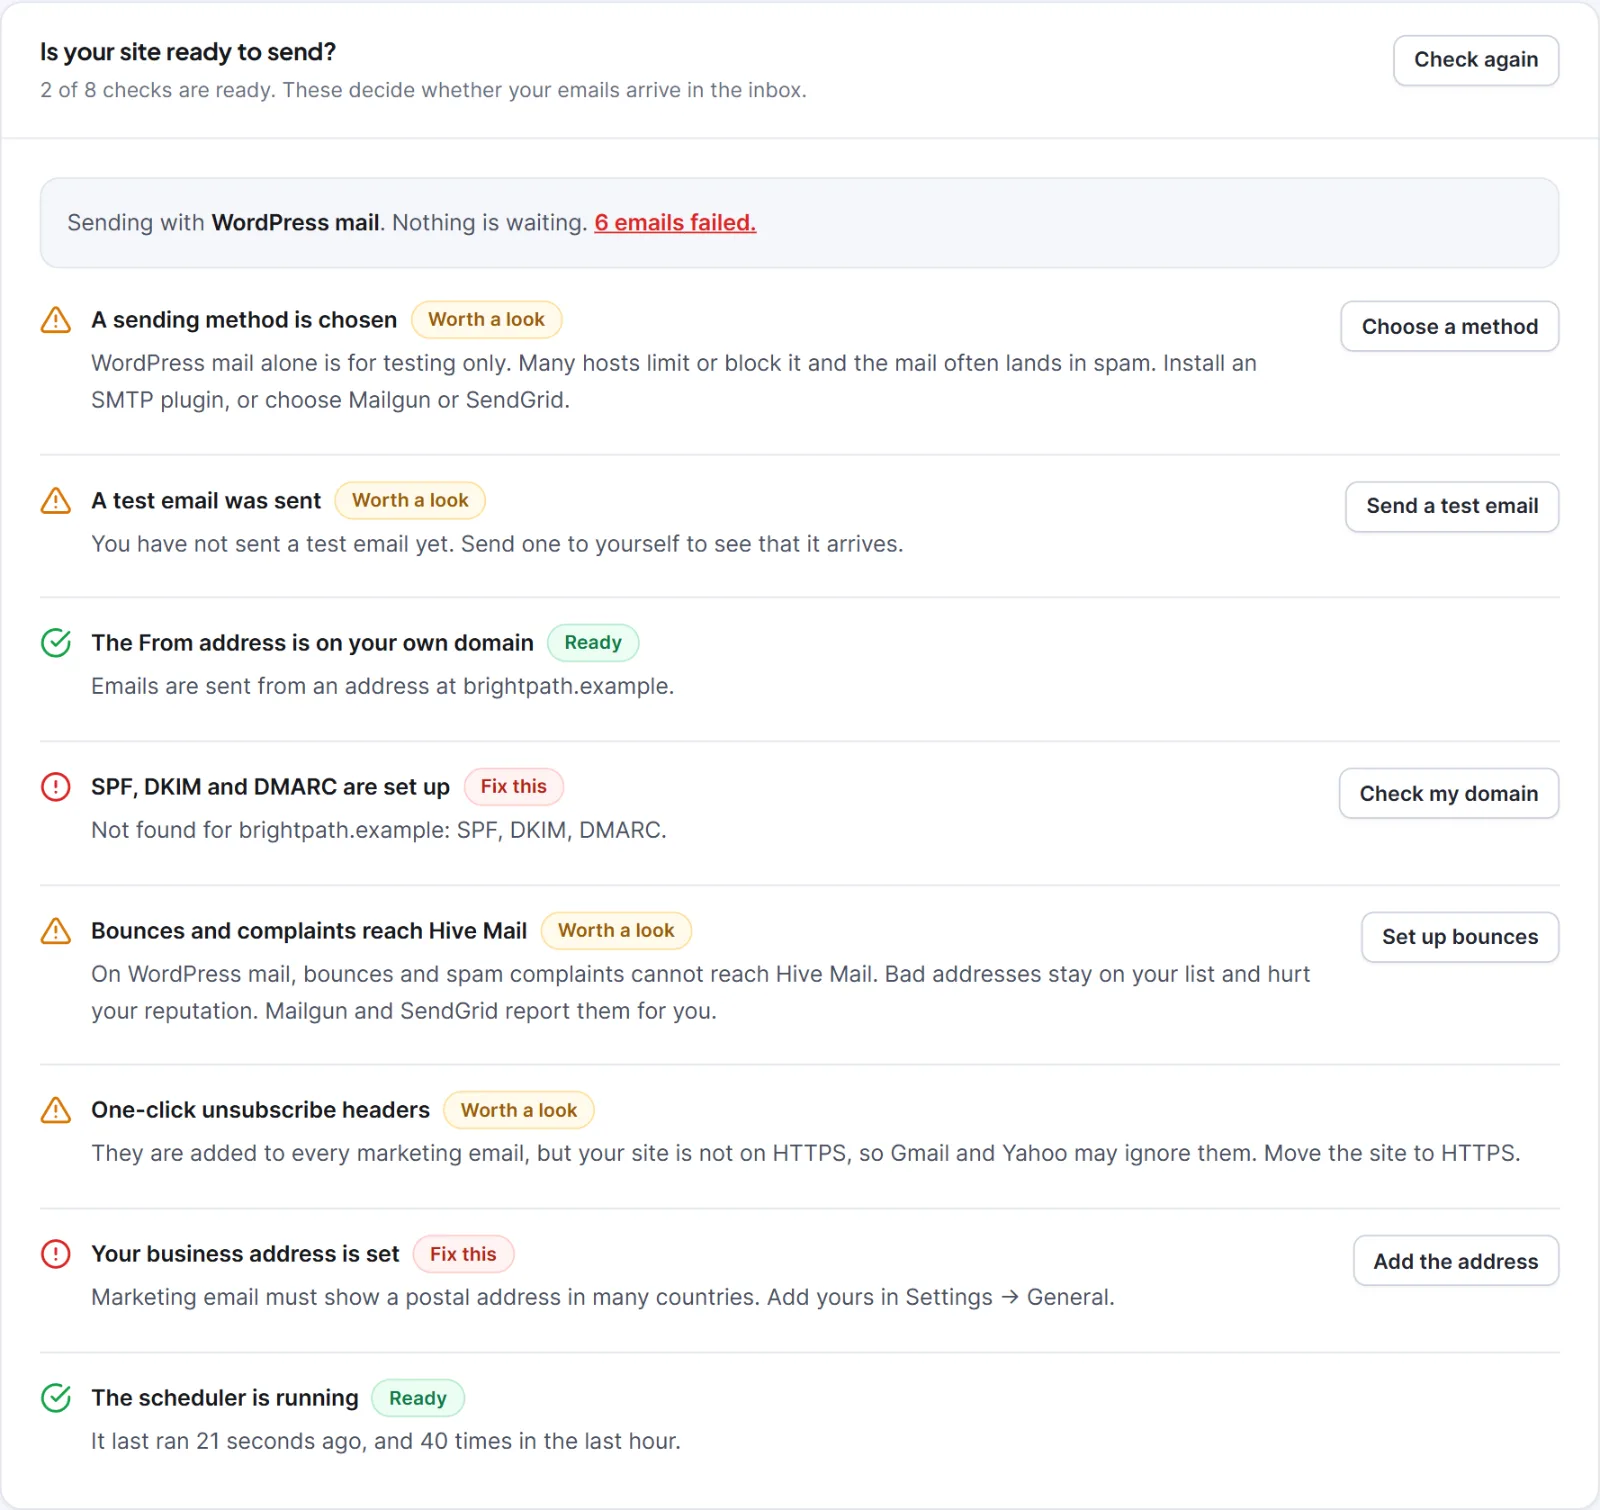
Task: Click Worth a look badge on sending method row
Action: 486,320
